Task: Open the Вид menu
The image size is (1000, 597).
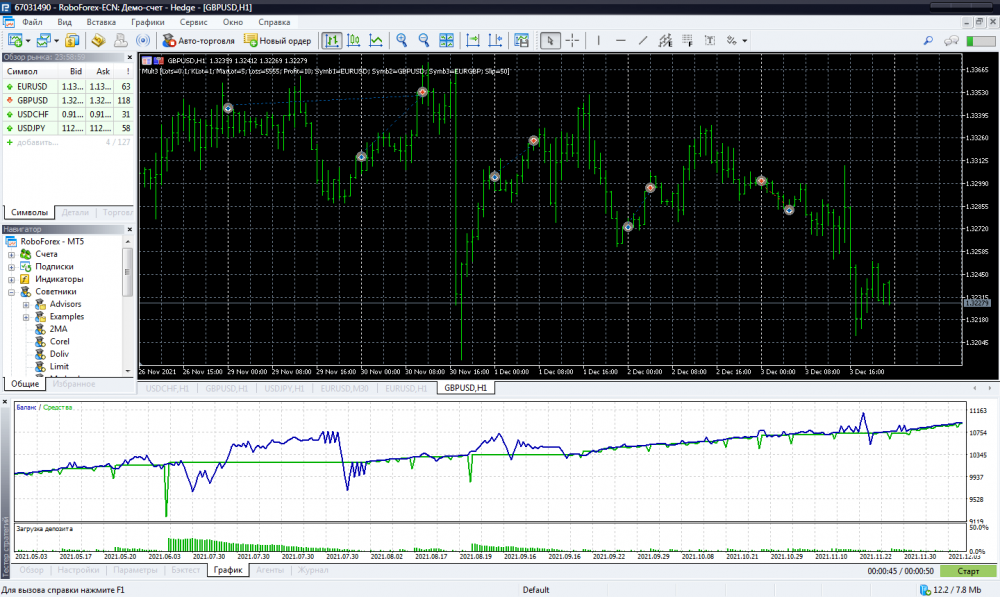Action: [x=64, y=22]
